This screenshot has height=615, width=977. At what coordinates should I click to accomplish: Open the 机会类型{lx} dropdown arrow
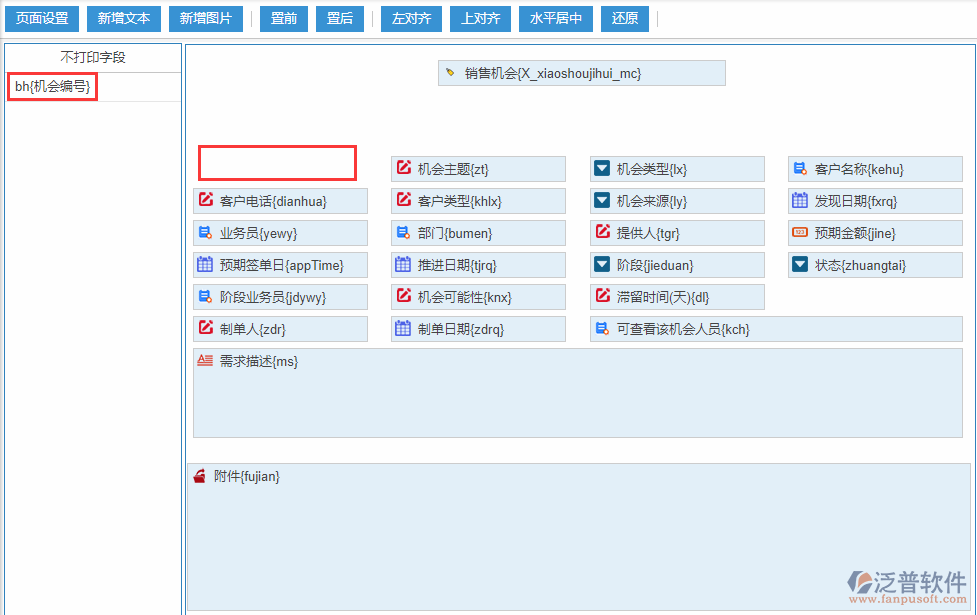tap(603, 168)
